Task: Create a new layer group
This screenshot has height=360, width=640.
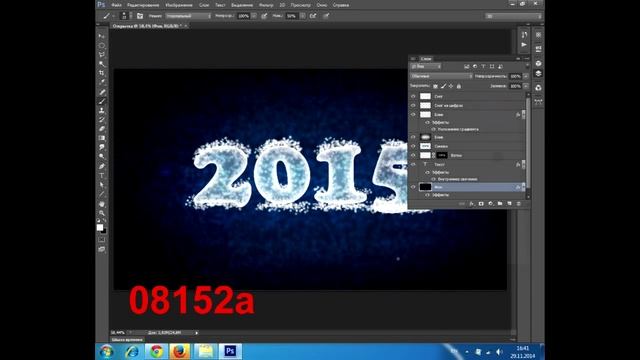Action: click(500, 203)
